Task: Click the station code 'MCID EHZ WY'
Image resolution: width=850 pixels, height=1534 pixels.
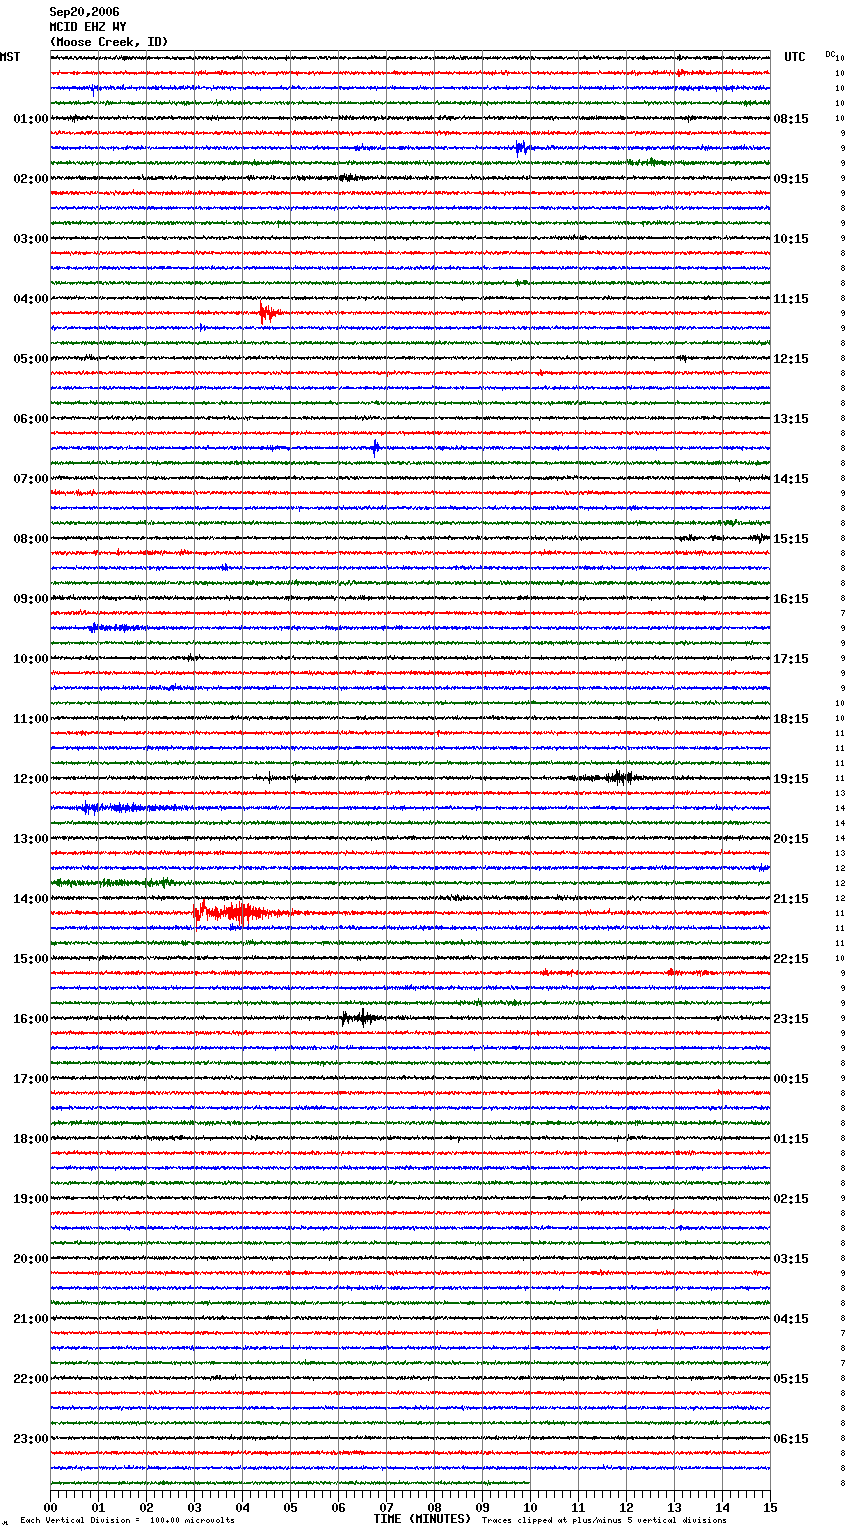Action: (88, 27)
